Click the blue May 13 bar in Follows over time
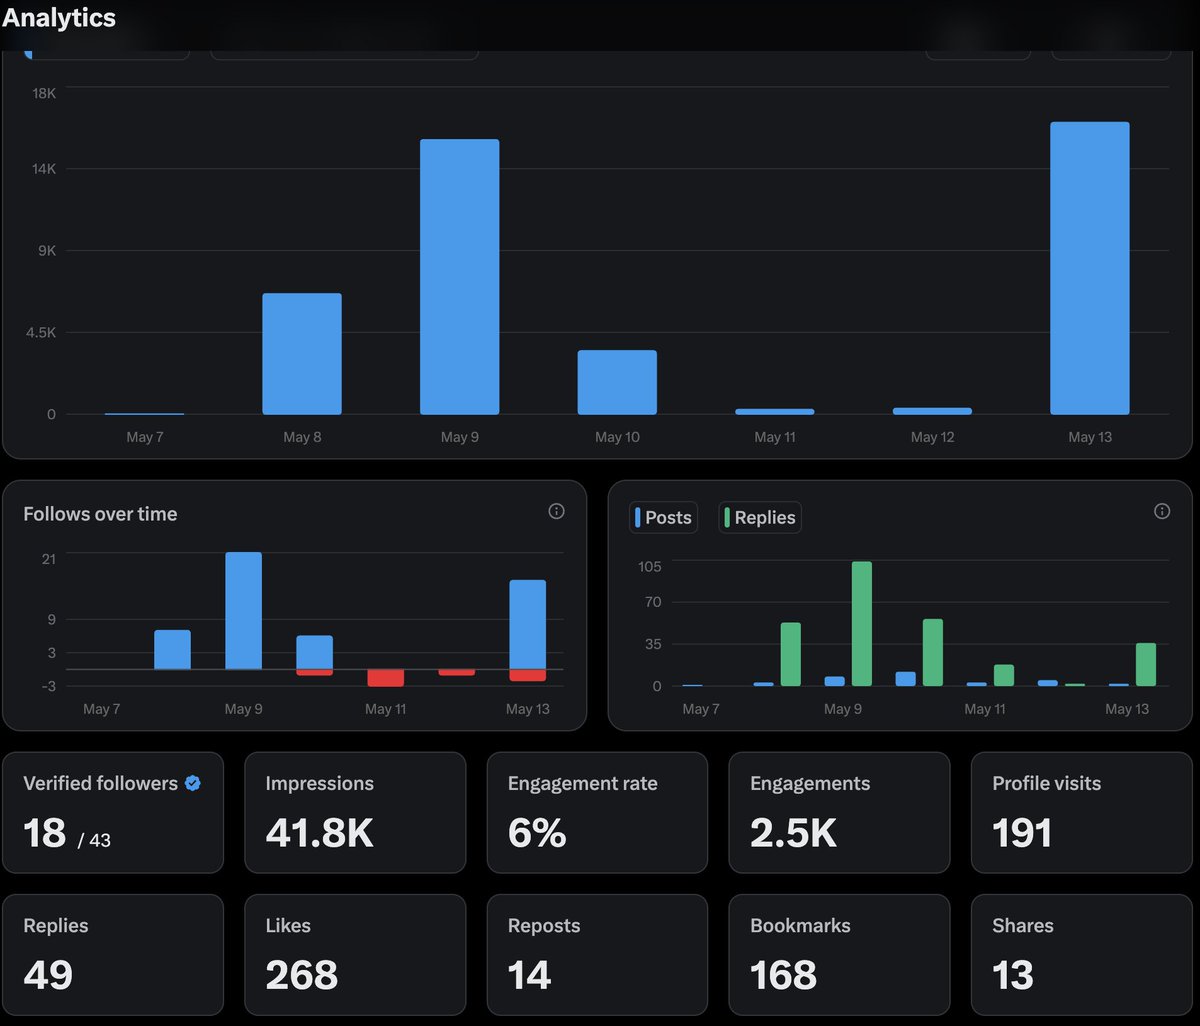Screen dimensions: 1200x1026 [528, 625]
